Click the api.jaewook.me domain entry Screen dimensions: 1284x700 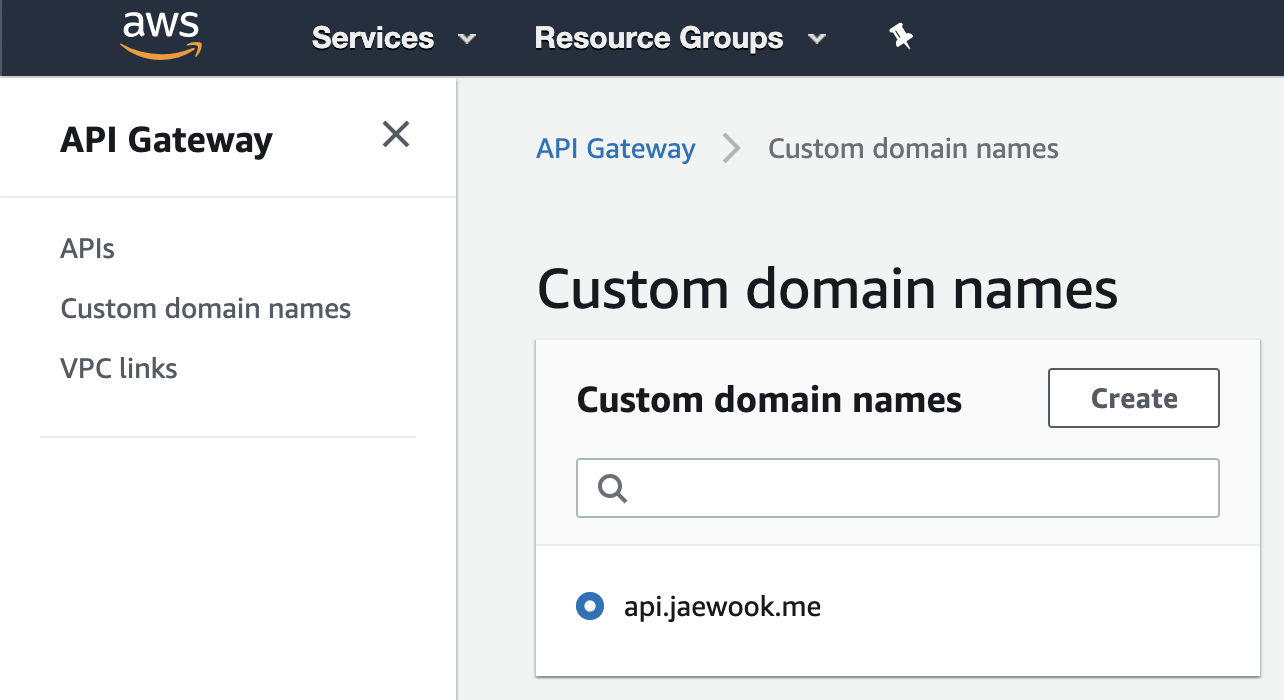(722, 606)
